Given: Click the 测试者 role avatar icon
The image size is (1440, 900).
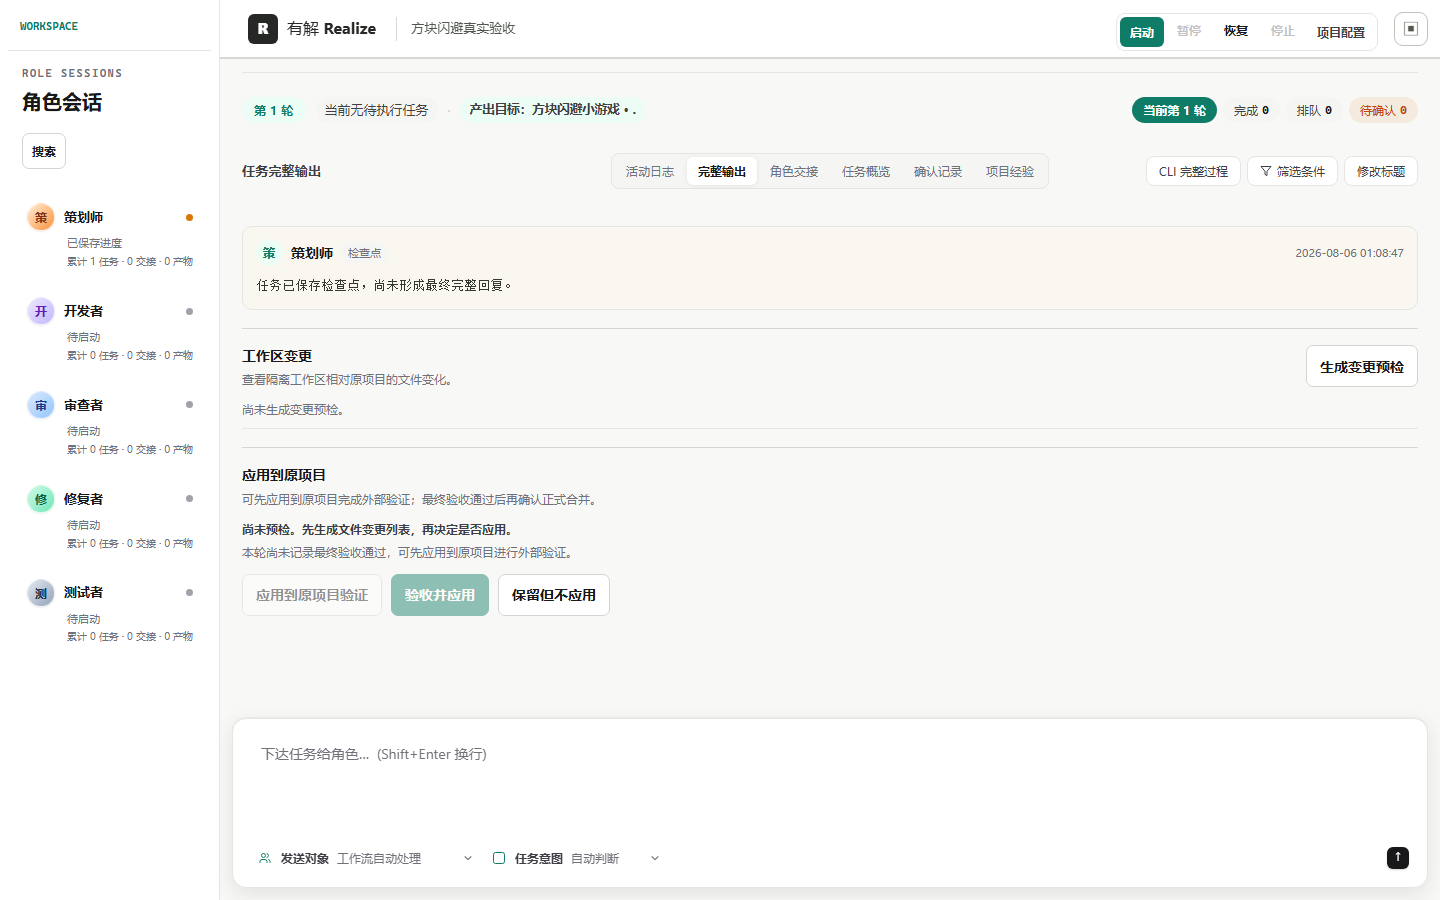Looking at the screenshot, I should pos(41,593).
